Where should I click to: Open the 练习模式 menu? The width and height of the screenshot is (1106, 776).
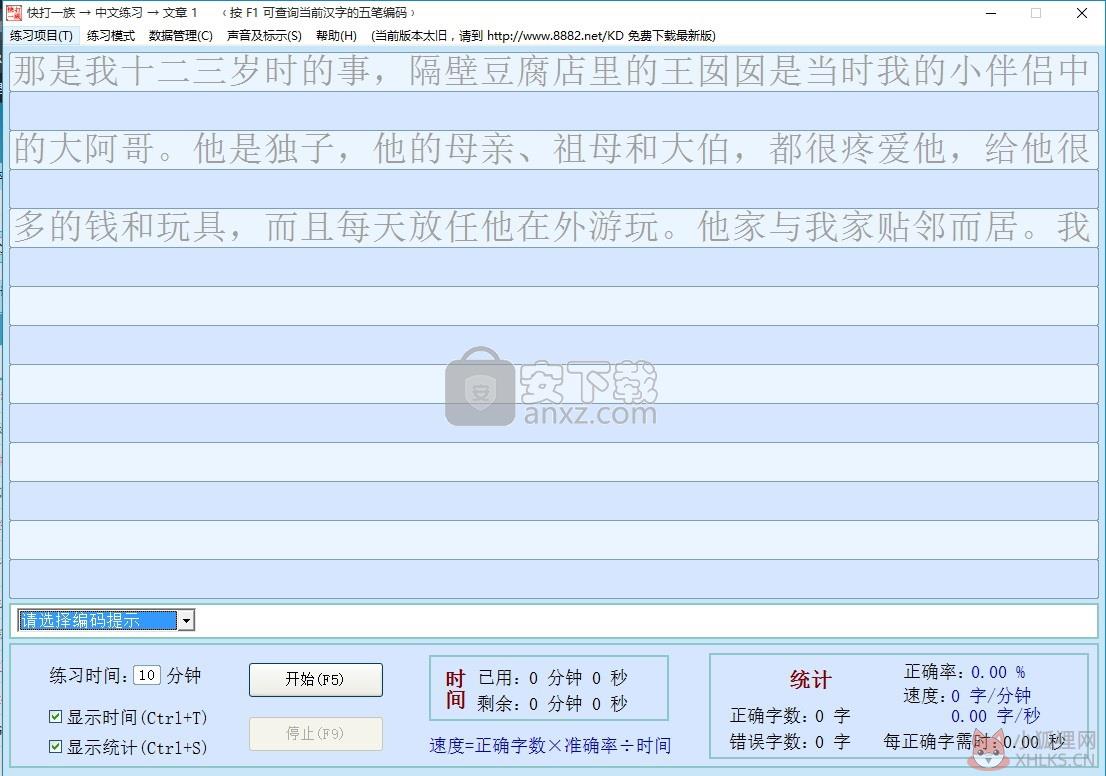pos(110,35)
